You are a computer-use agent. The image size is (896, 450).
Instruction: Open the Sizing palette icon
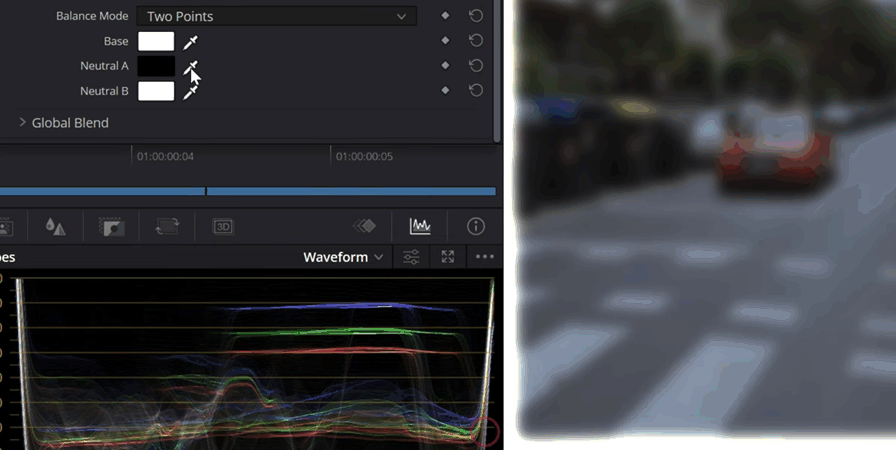(x=167, y=227)
